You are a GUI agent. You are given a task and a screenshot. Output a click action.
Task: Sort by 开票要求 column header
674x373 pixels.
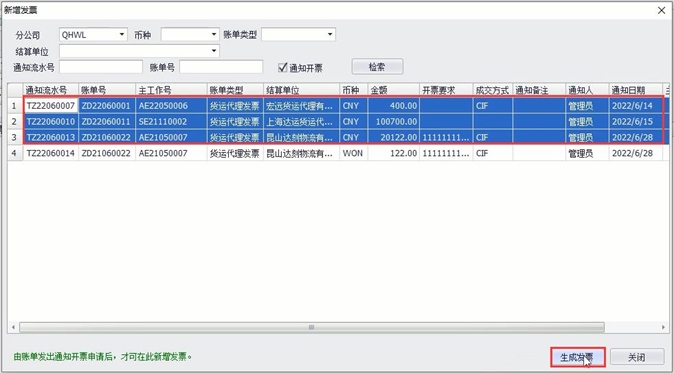pyautogui.click(x=446, y=90)
